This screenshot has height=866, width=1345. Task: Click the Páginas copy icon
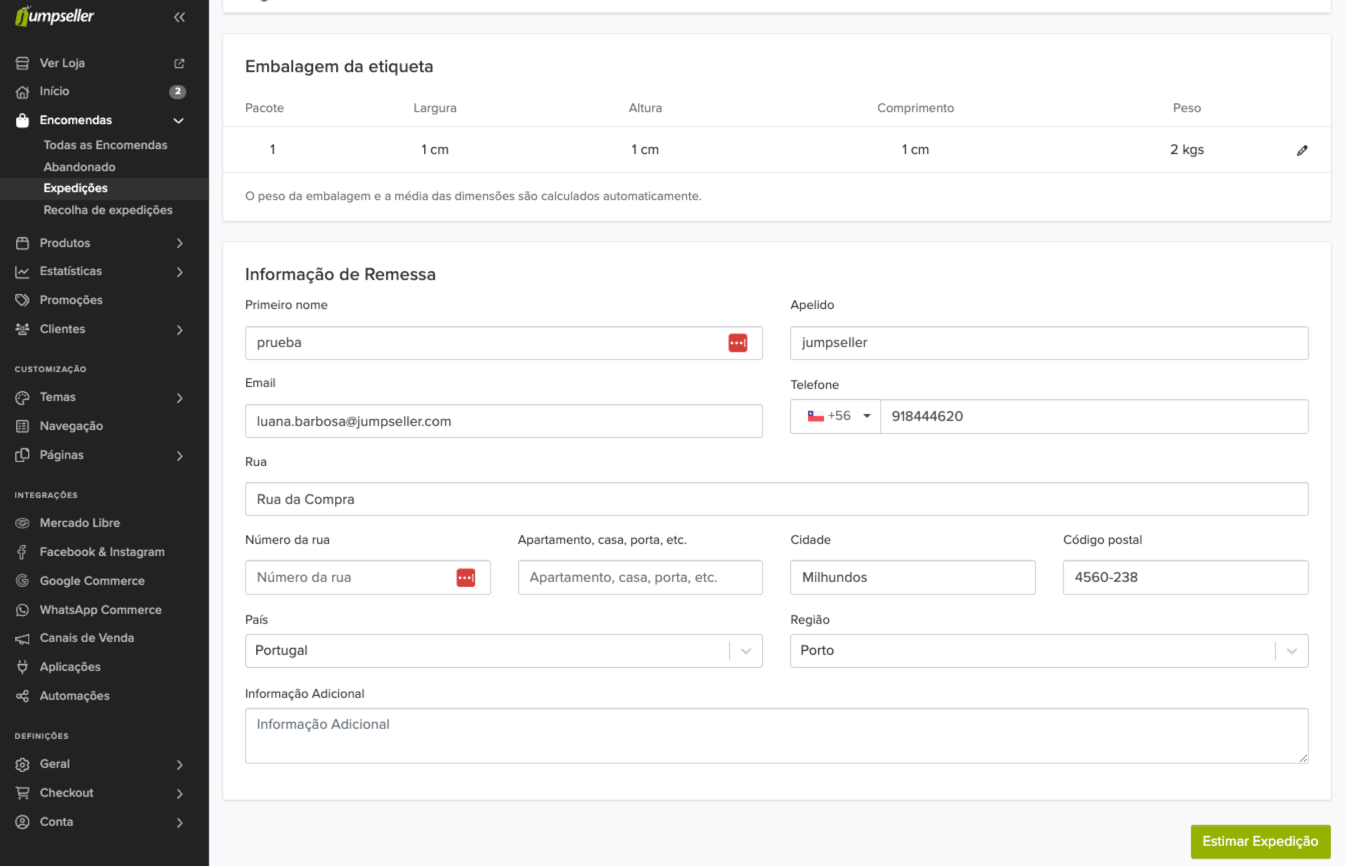[22, 455]
